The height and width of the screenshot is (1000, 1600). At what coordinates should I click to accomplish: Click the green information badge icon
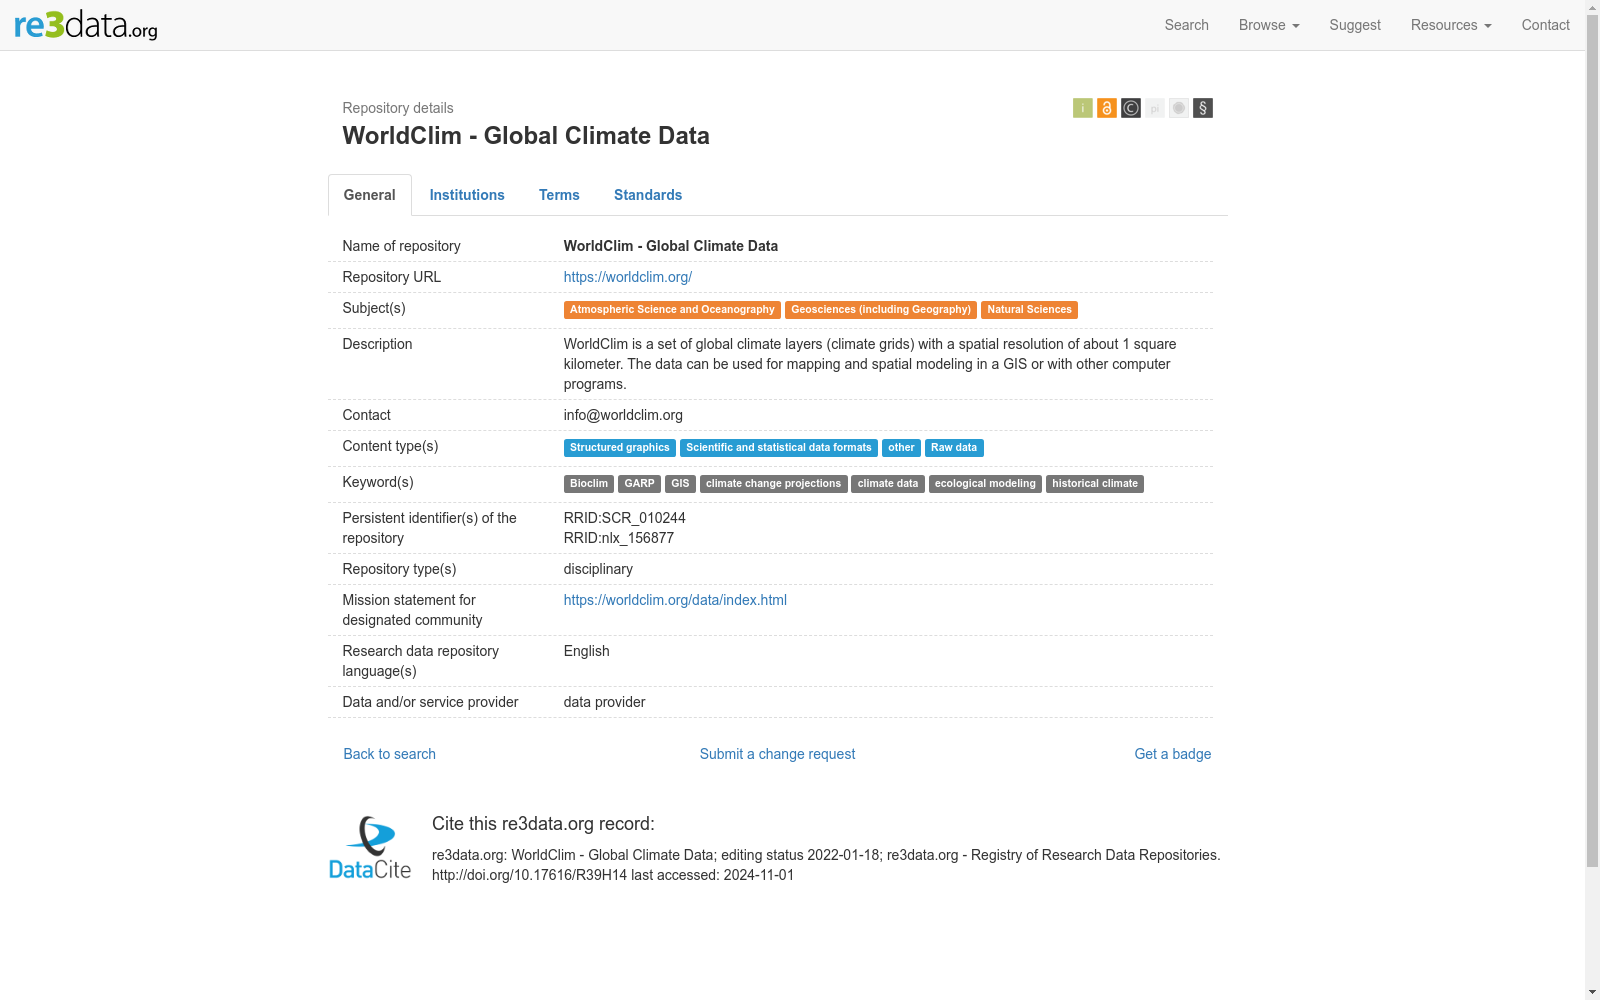pyautogui.click(x=1082, y=108)
